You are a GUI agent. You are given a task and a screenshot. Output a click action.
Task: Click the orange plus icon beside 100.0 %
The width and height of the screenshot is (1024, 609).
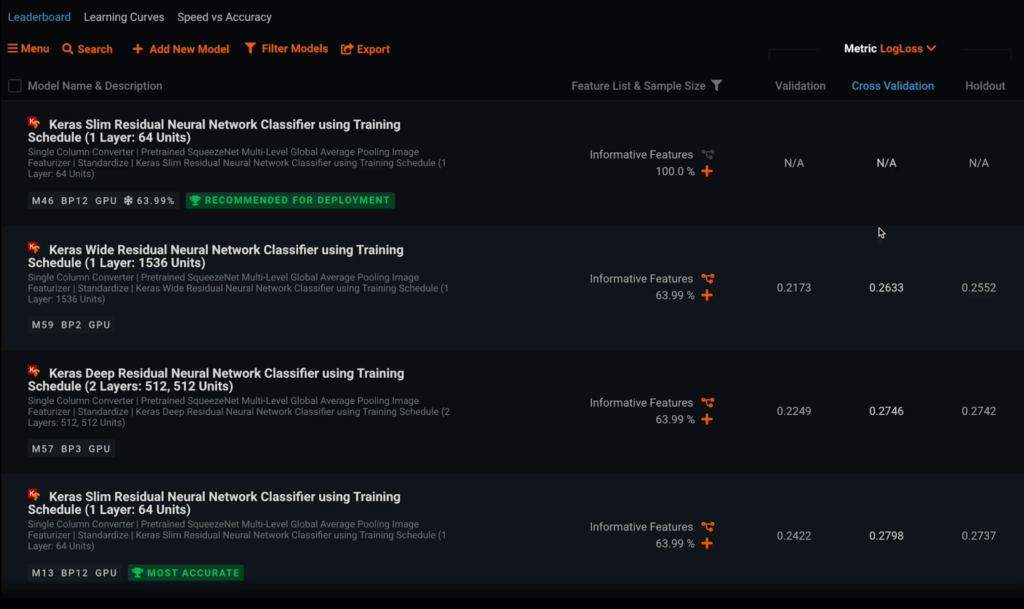707,172
